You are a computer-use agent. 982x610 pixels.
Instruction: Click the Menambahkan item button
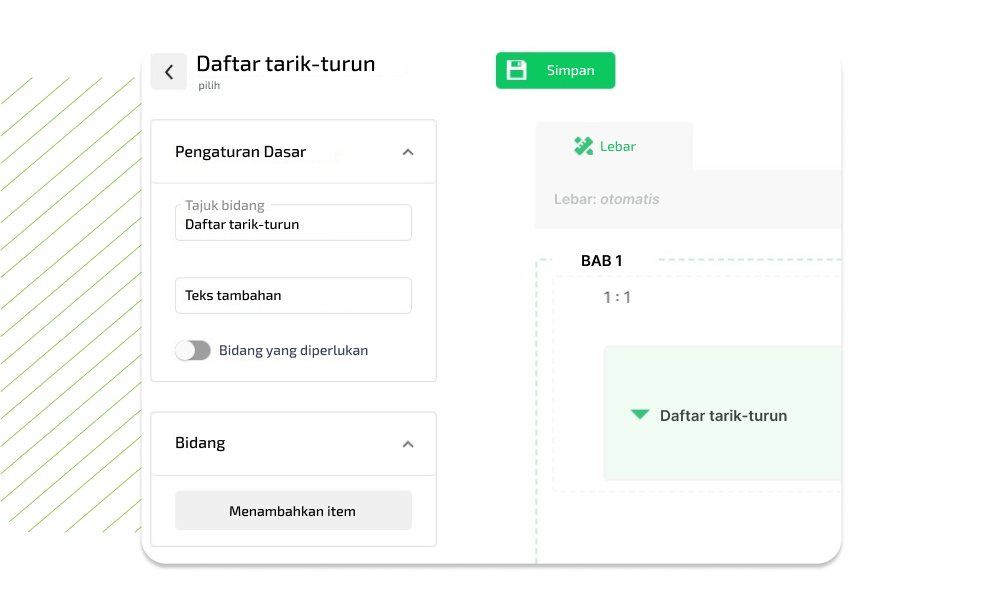tap(293, 510)
